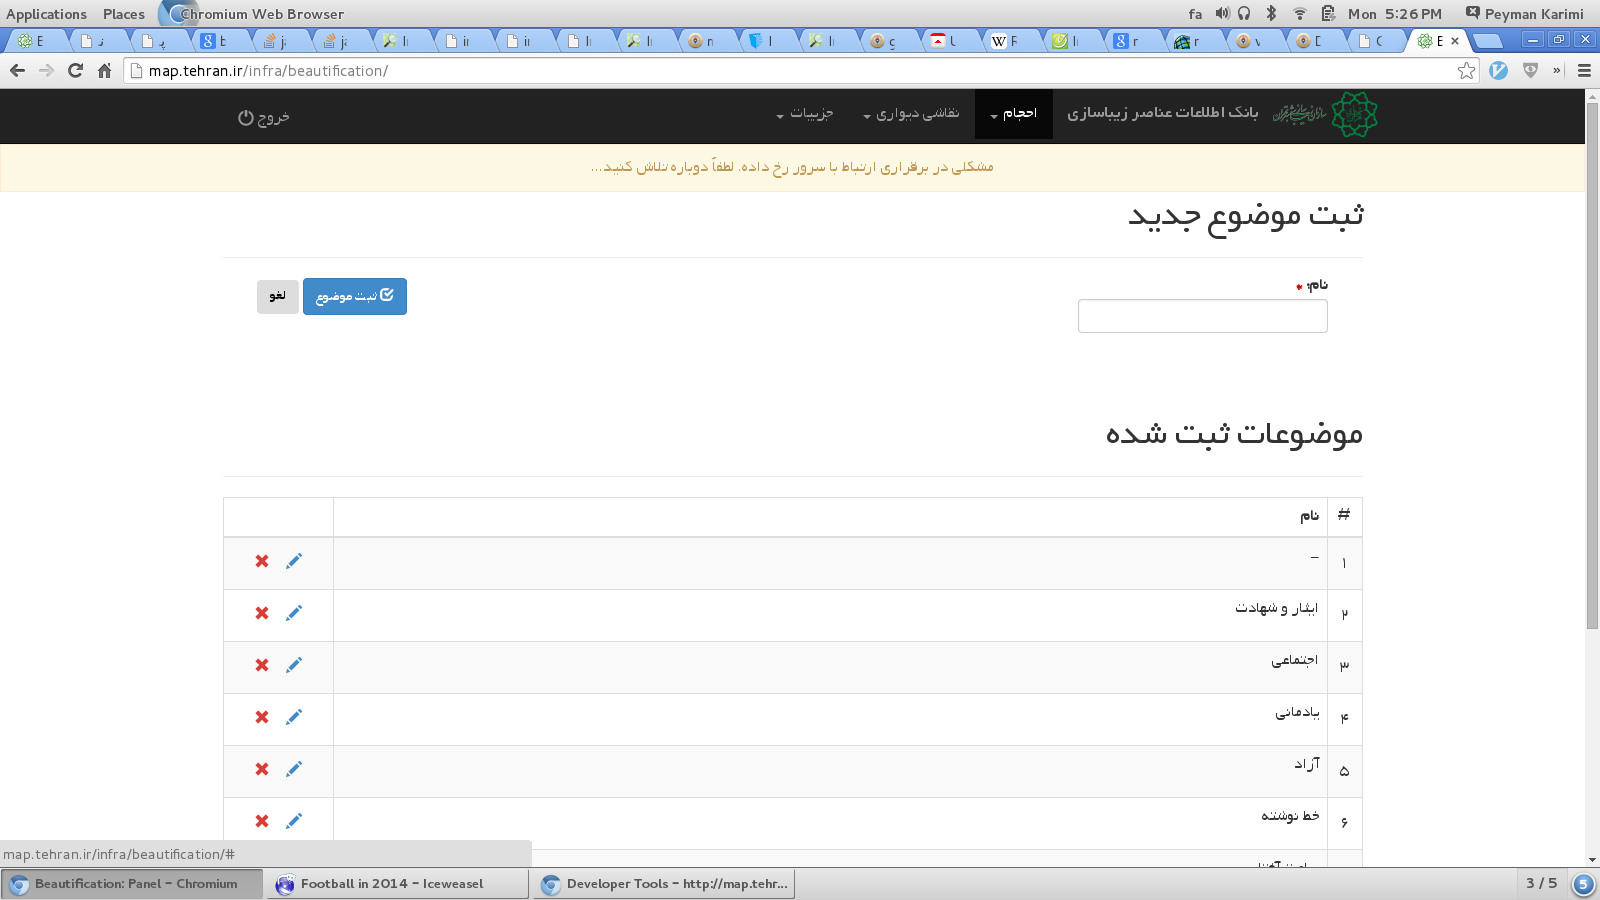Select Beautification Panel Chromium taskbar entry
Viewport: 1600px width, 900px height.
point(132,884)
